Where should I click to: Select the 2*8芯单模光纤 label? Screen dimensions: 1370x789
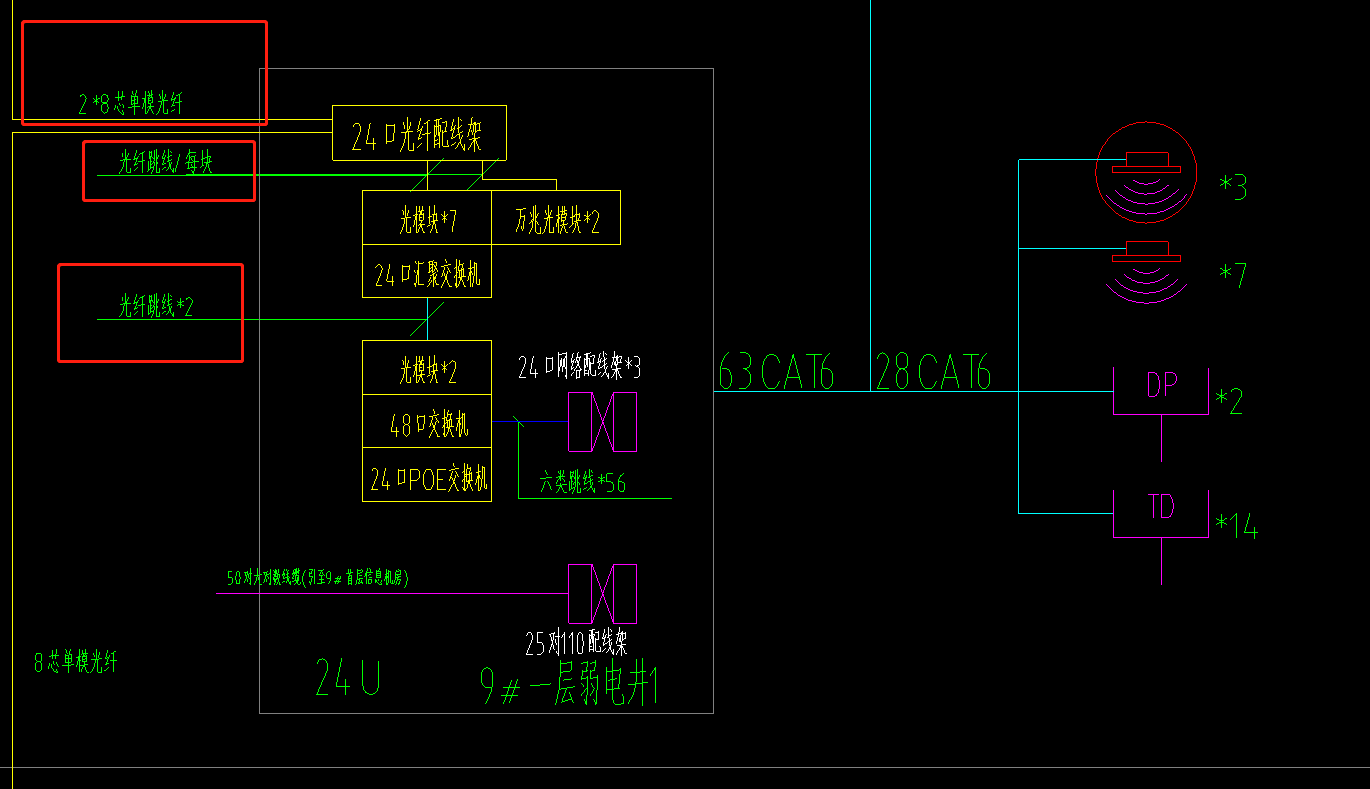(131, 102)
